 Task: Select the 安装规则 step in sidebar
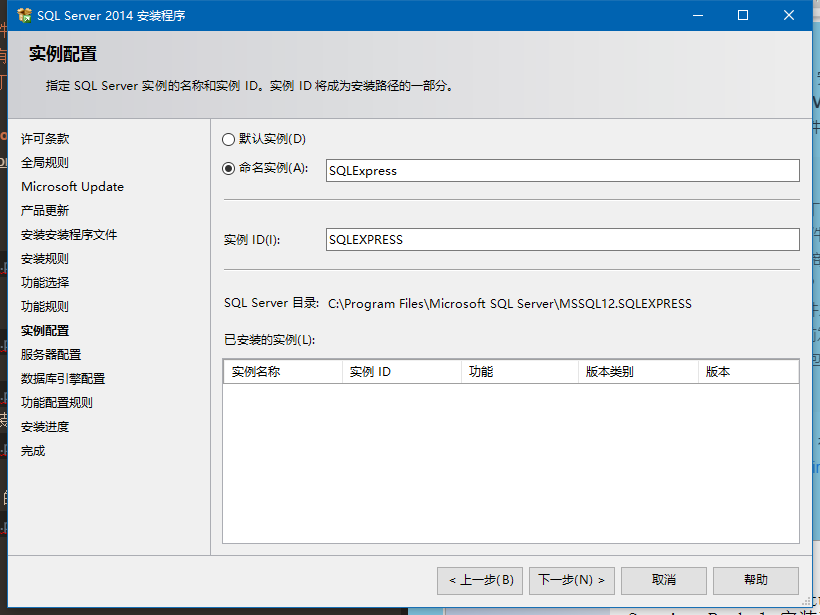pyautogui.click(x=45, y=259)
